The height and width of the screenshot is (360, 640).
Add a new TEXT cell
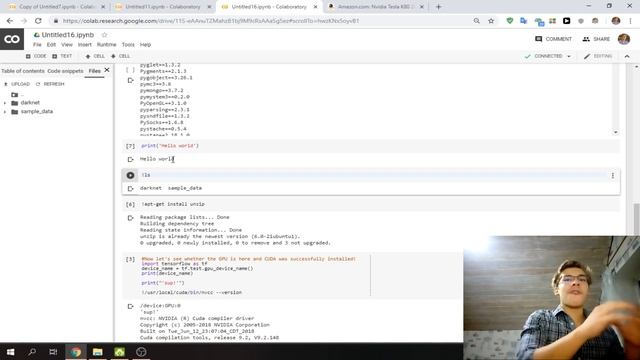click(x=62, y=56)
